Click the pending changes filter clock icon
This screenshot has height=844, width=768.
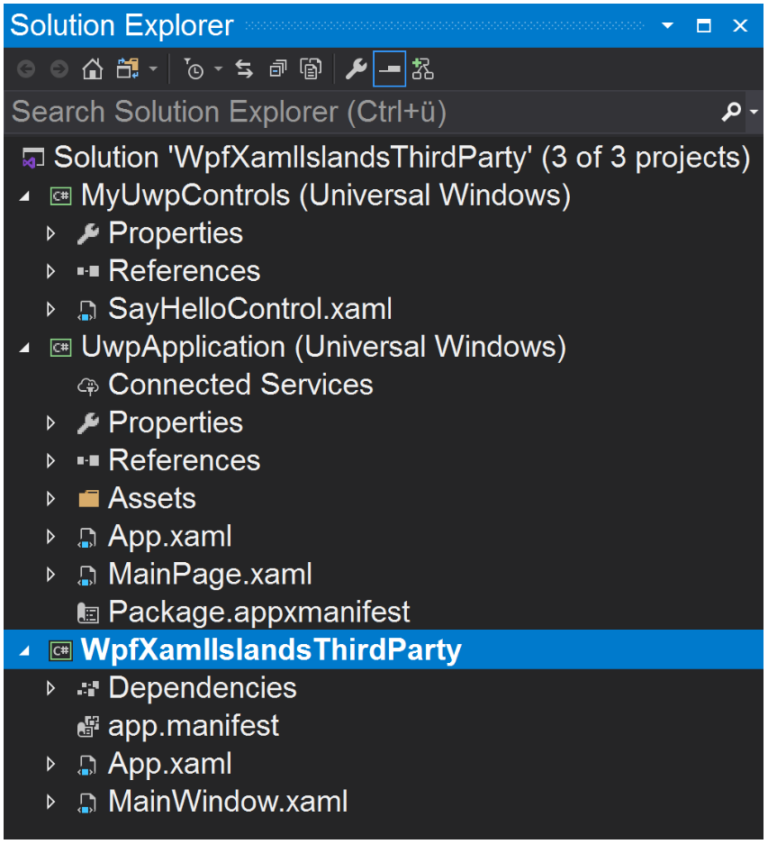[193, 68]
